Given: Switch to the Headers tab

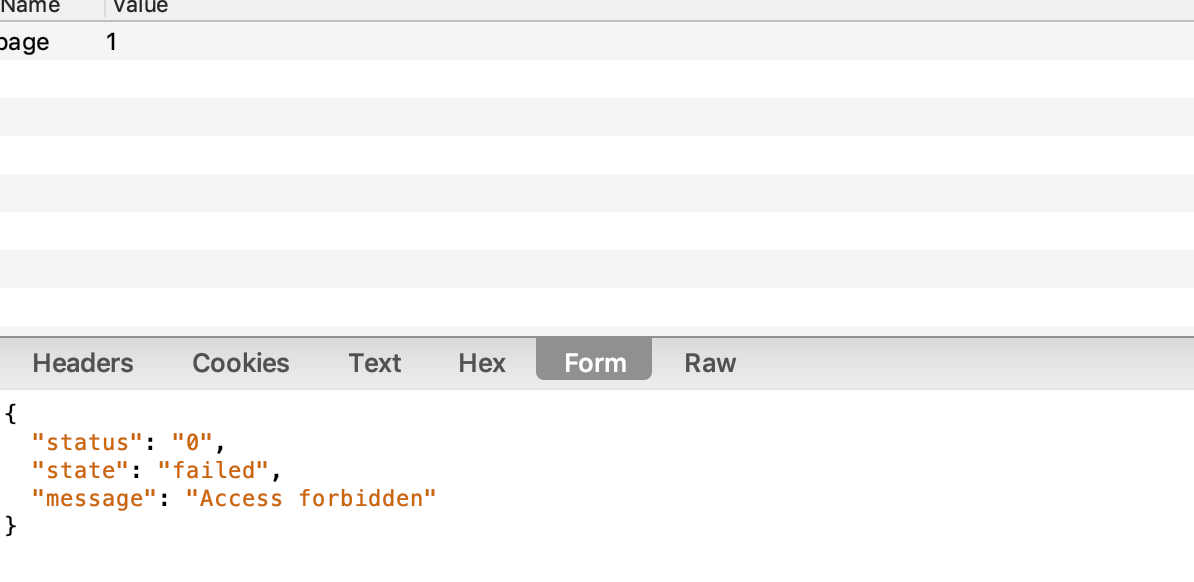Looking at the screenshot, I should pos(82,363).
